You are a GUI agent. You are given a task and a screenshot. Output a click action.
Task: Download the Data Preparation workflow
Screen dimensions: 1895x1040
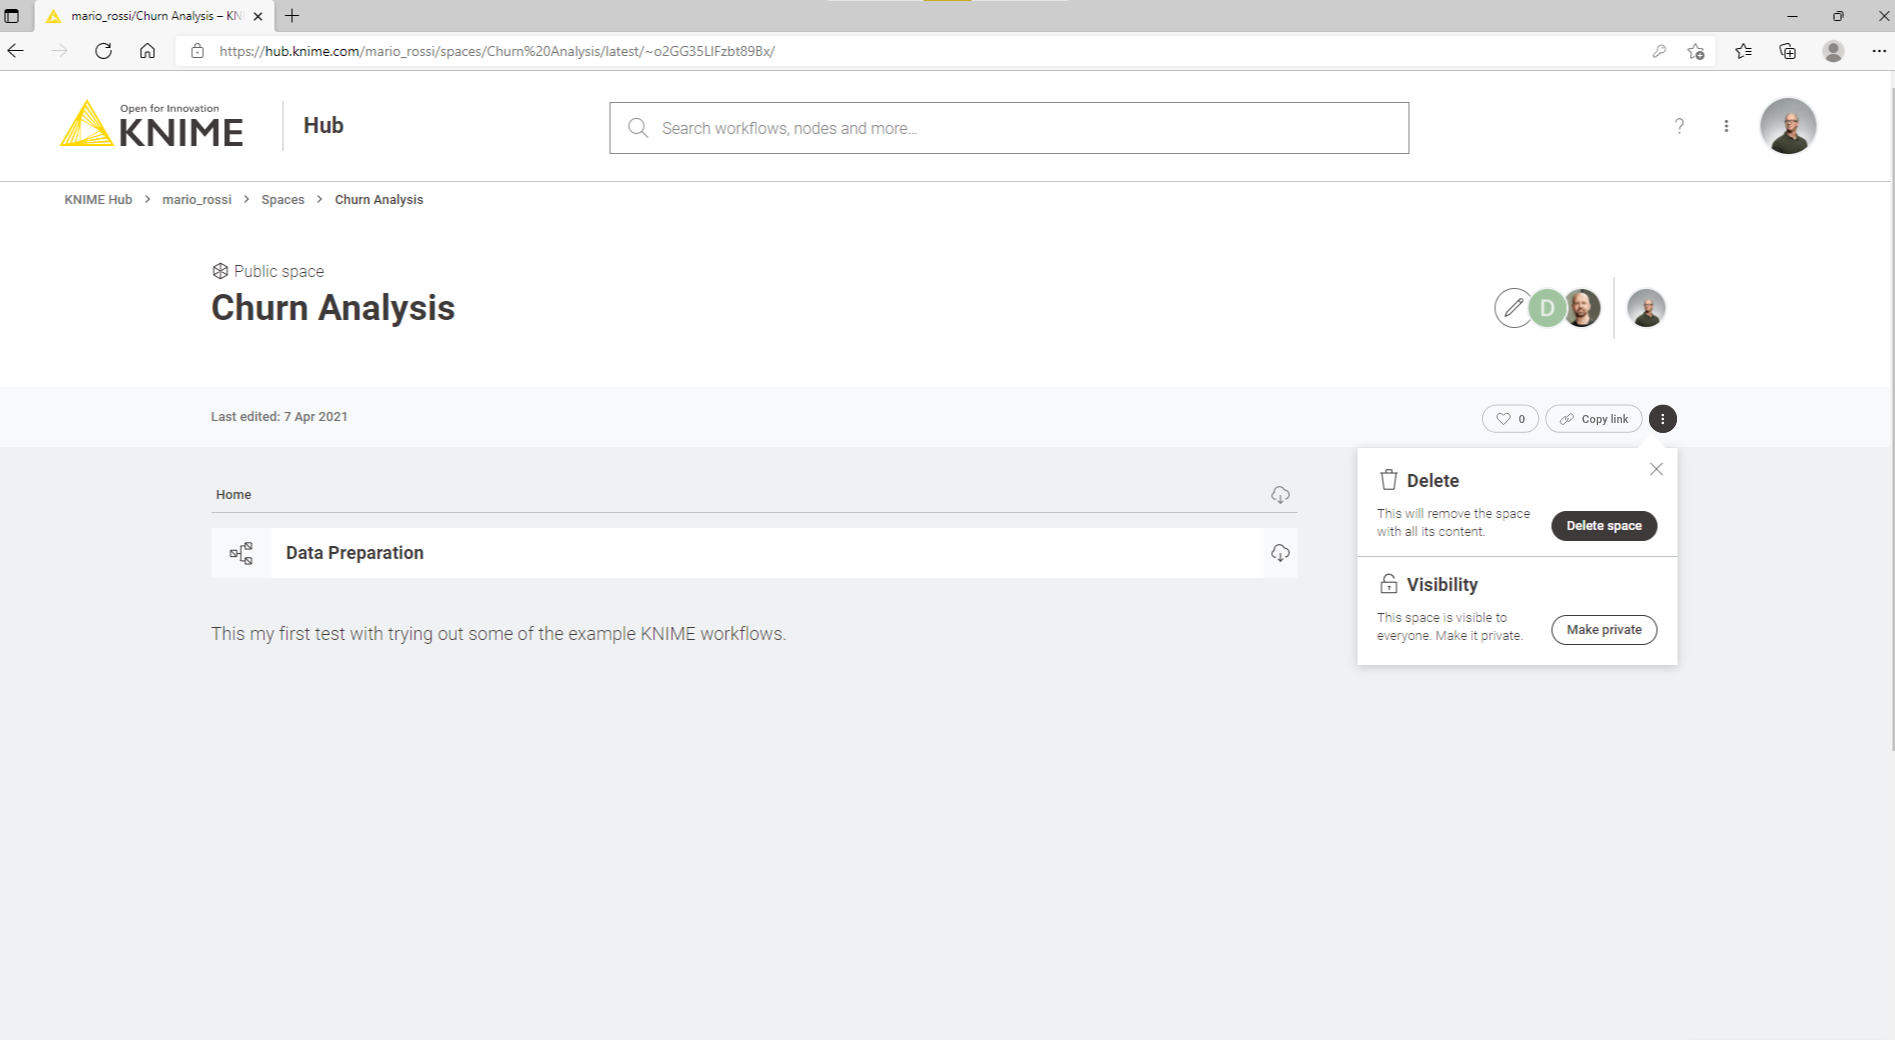pyautogui.click(x=1280, y=553)
